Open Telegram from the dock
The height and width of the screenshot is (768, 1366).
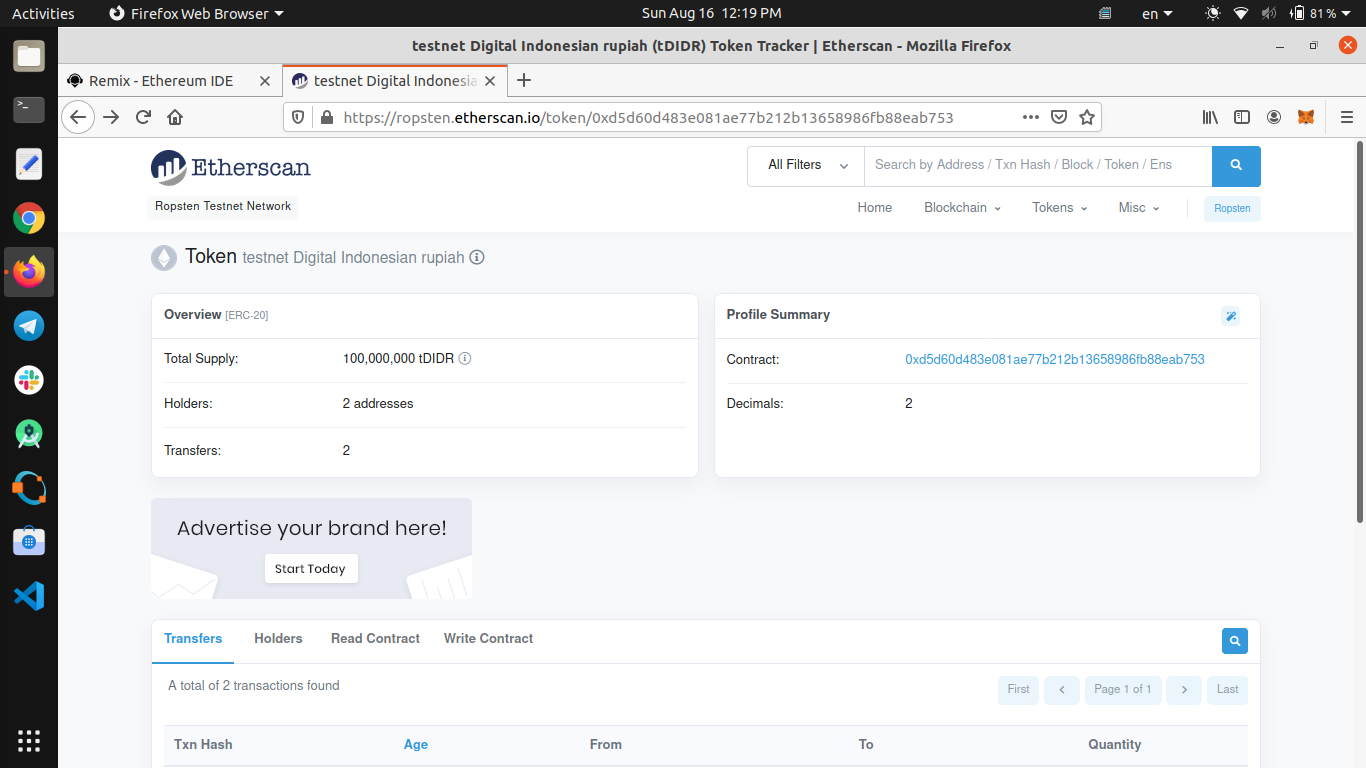click(x=29, y=326)
